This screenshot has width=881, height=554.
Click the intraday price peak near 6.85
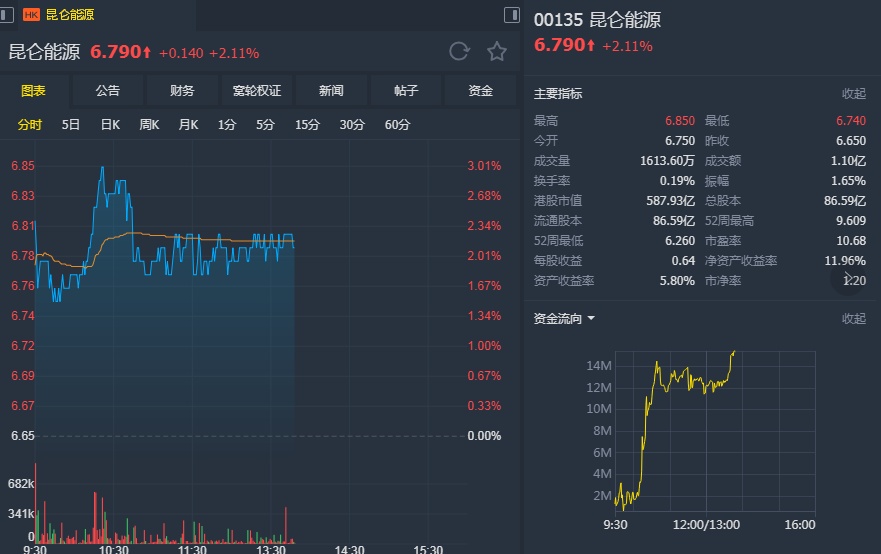[x=102, y=168]
